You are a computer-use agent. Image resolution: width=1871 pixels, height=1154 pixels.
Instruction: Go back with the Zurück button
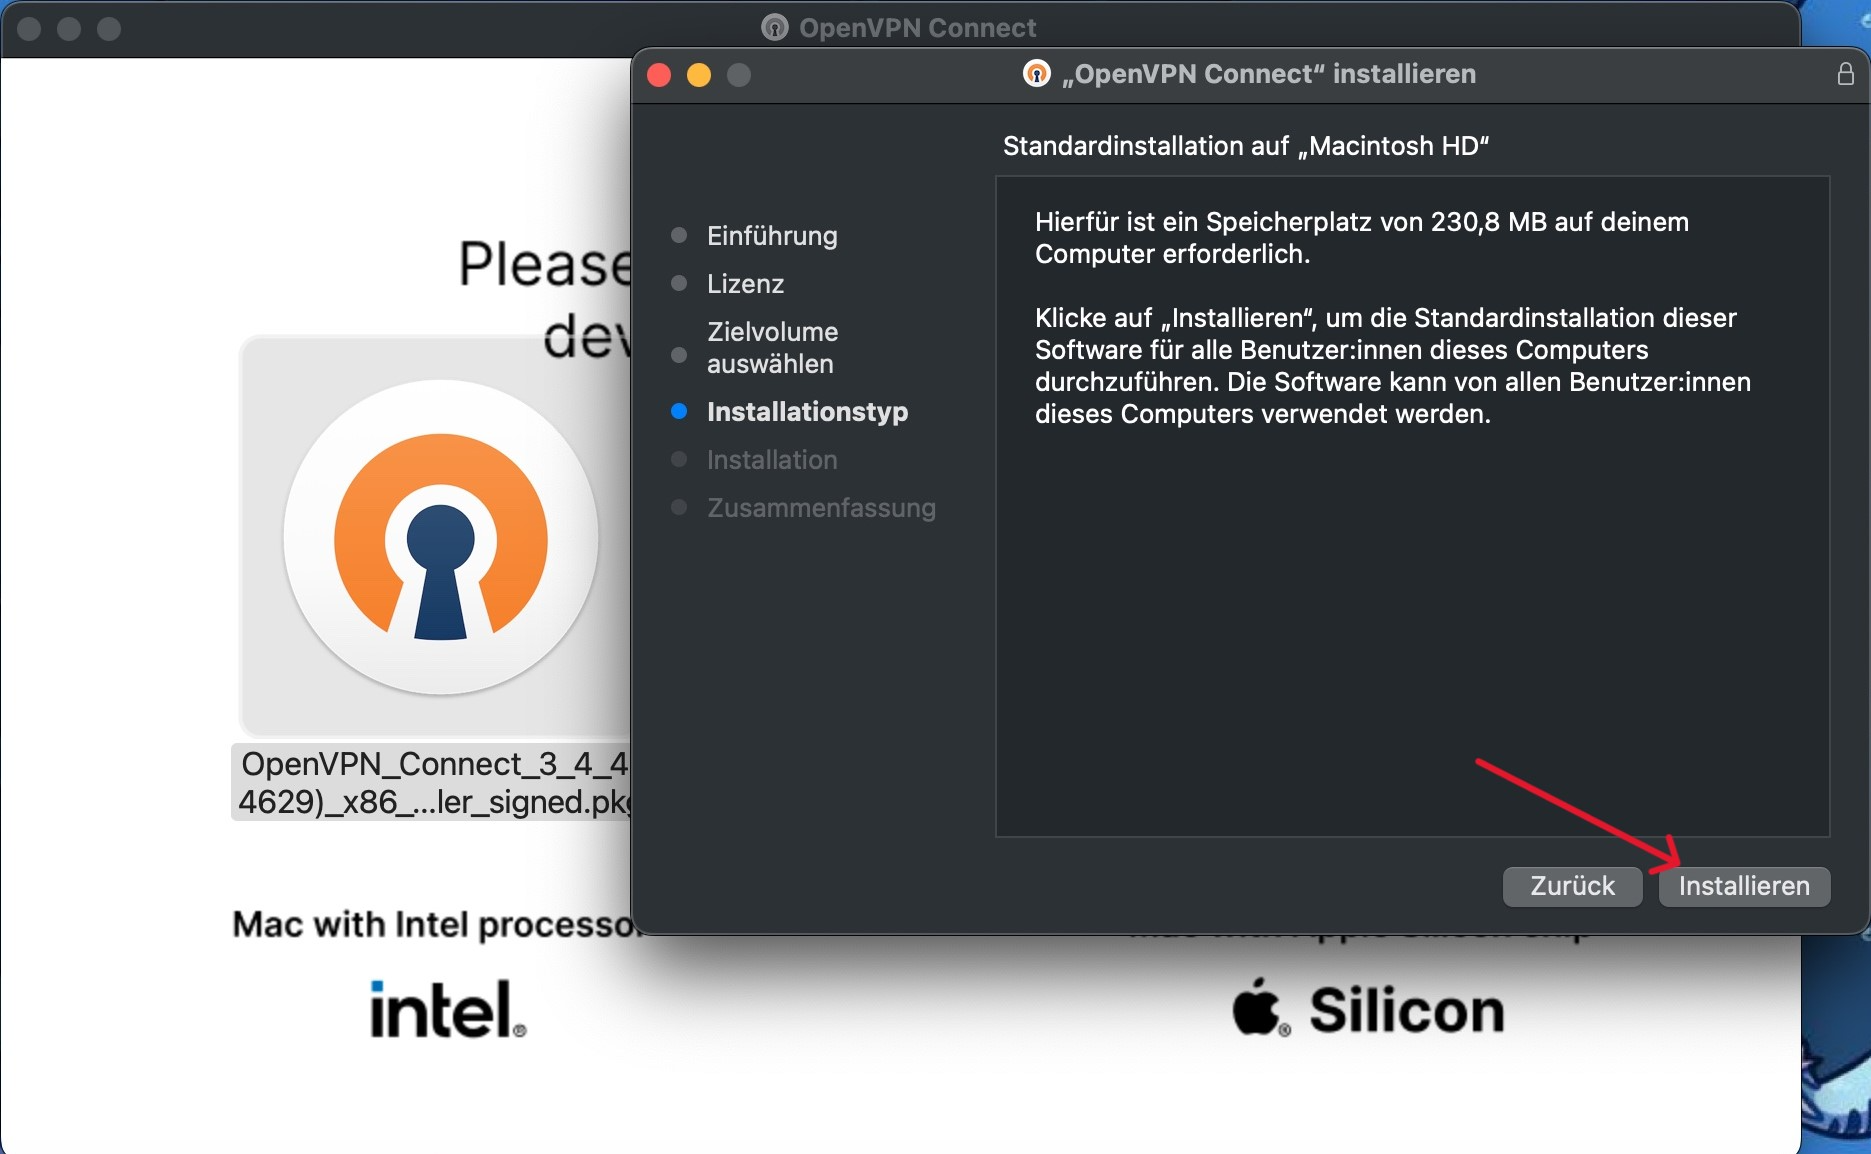(x=1572, y=886)
